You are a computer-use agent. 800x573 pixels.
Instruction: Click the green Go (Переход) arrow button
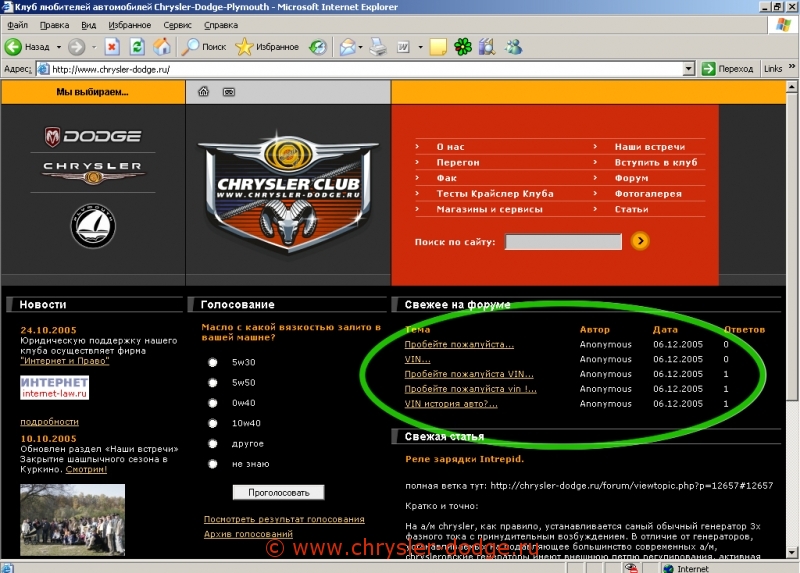[708, 69]
